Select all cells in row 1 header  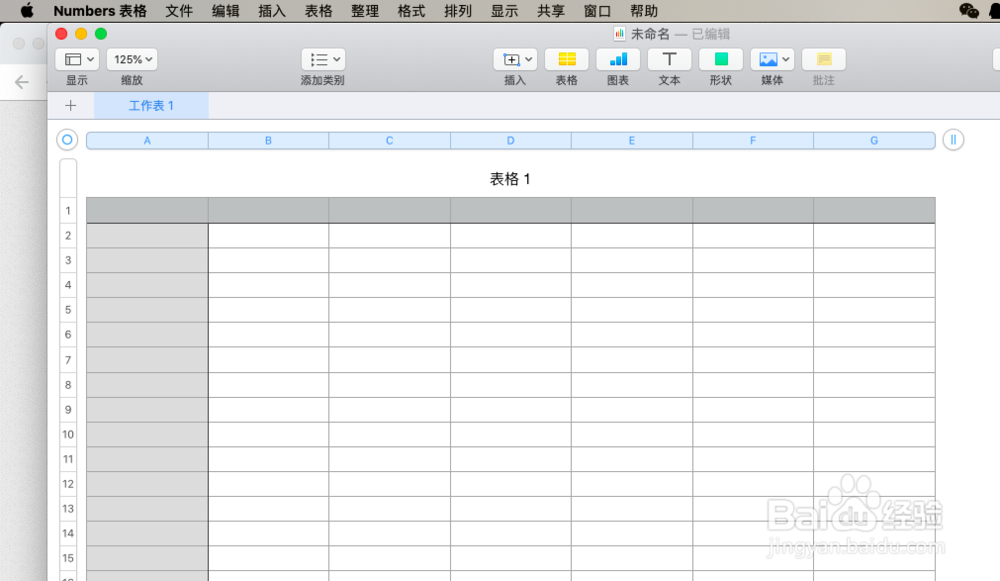[x=68, y=210]
